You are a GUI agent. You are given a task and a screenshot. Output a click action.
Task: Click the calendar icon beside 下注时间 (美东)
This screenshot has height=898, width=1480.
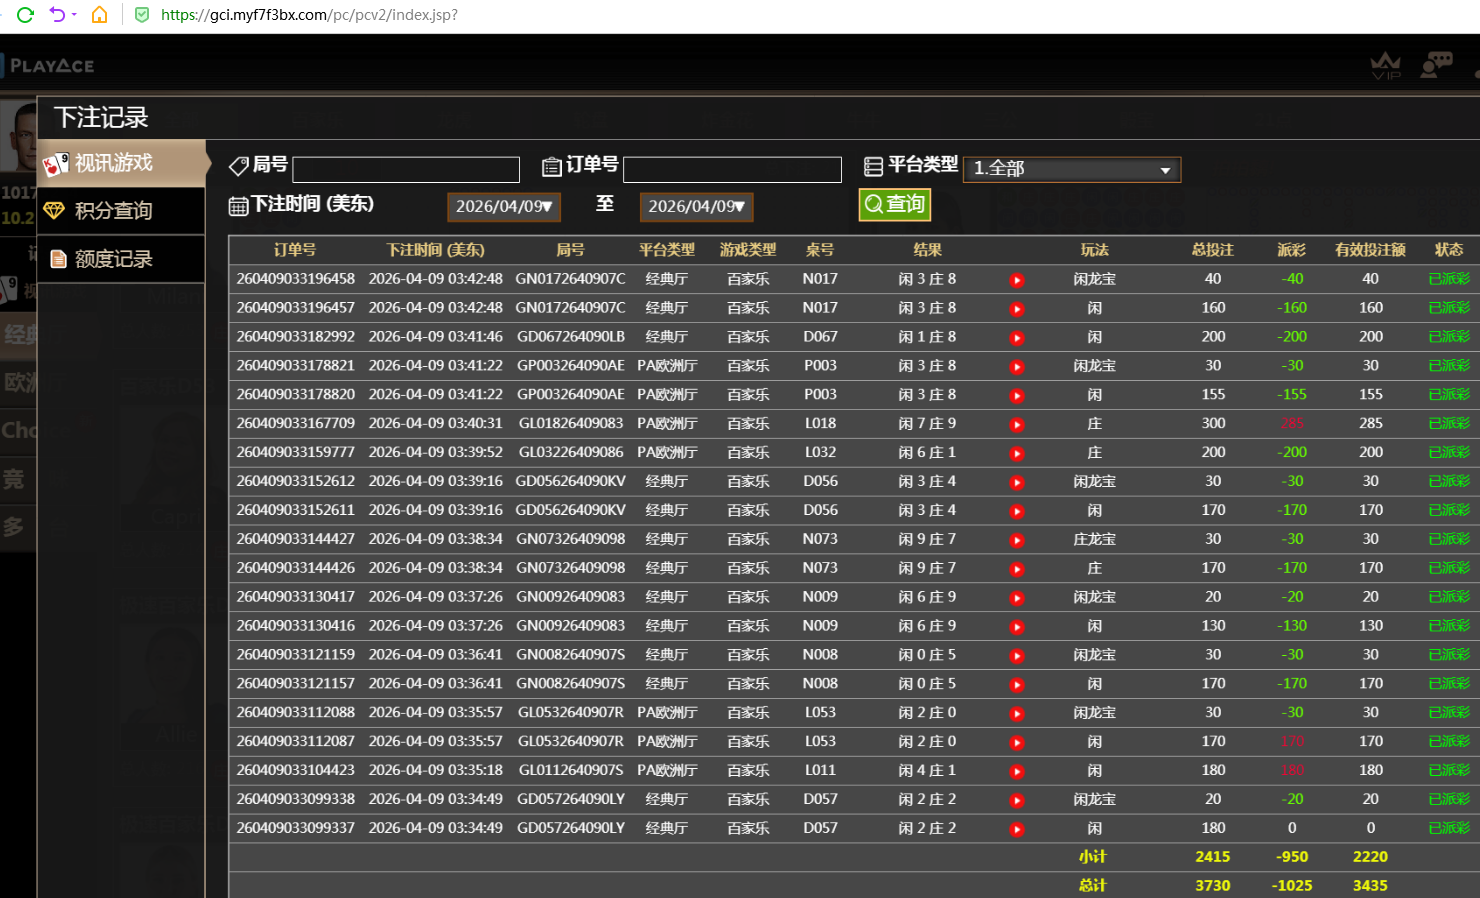click(238, 205)
